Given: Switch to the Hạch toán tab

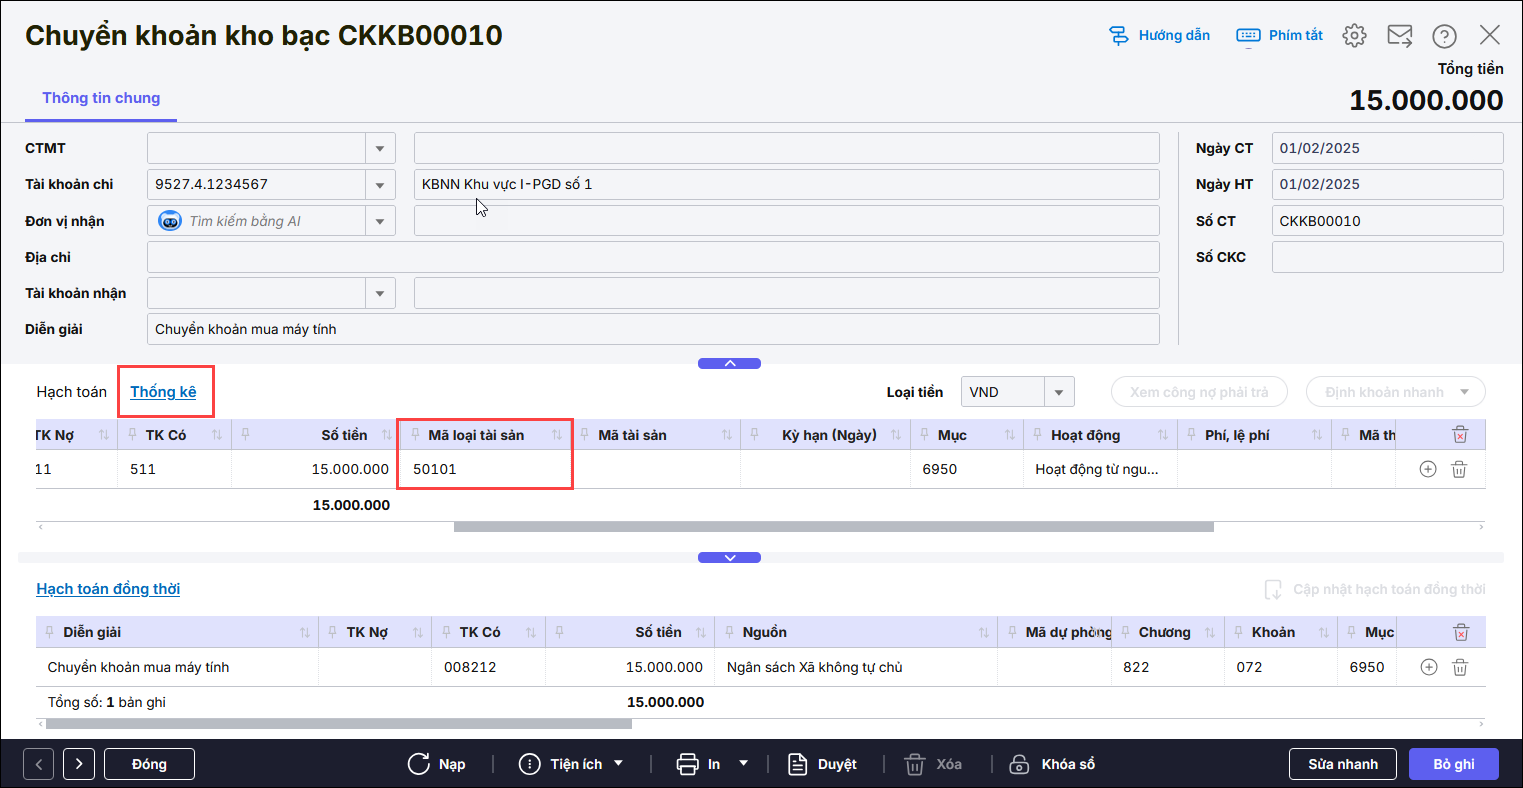Looking at the screenshot, I should (x=71, y=392).
